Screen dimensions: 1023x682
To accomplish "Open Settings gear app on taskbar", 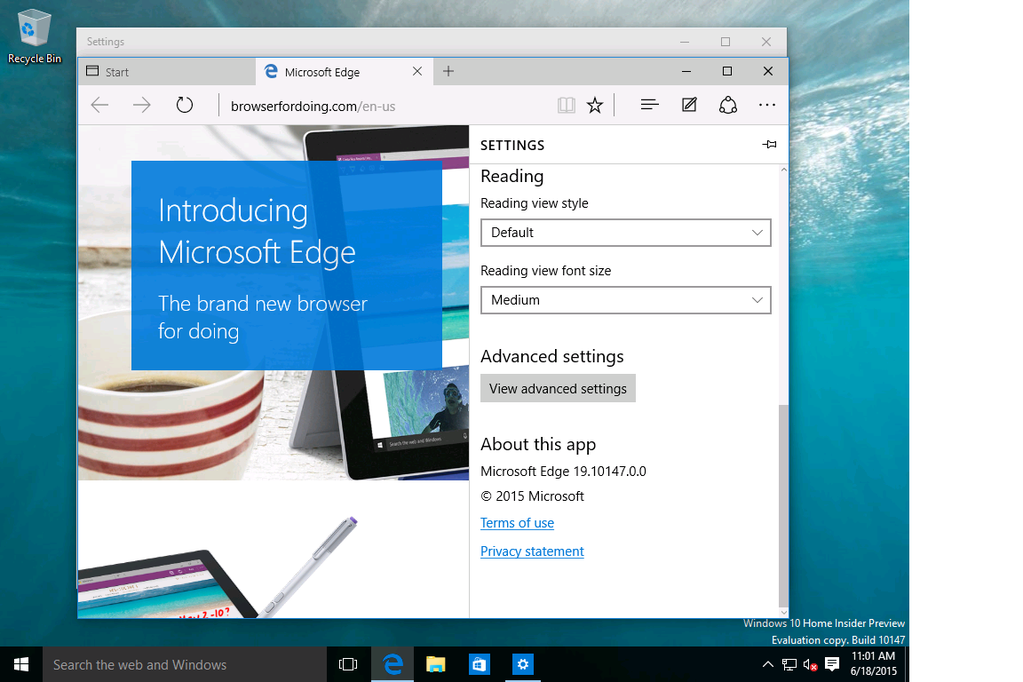I will [523, 664].
